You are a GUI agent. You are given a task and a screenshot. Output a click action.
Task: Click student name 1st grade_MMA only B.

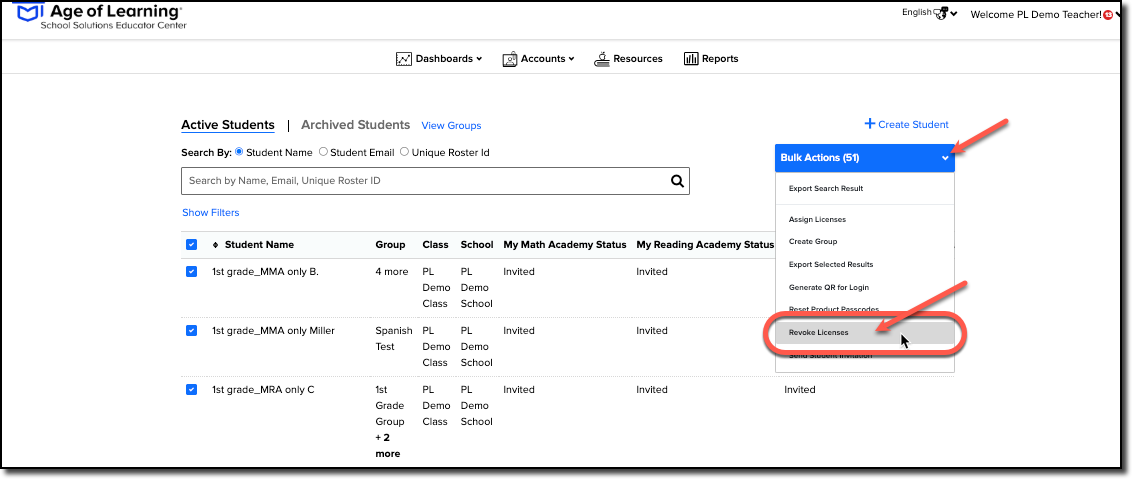pos(265,272)
